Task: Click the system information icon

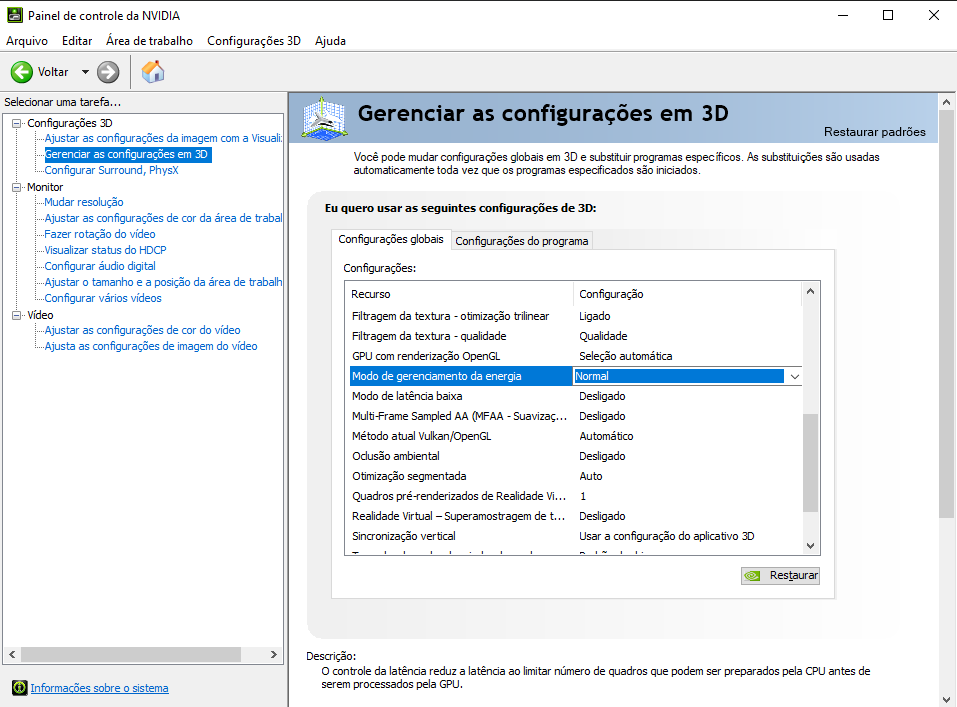Action: [x=20, y=688]
